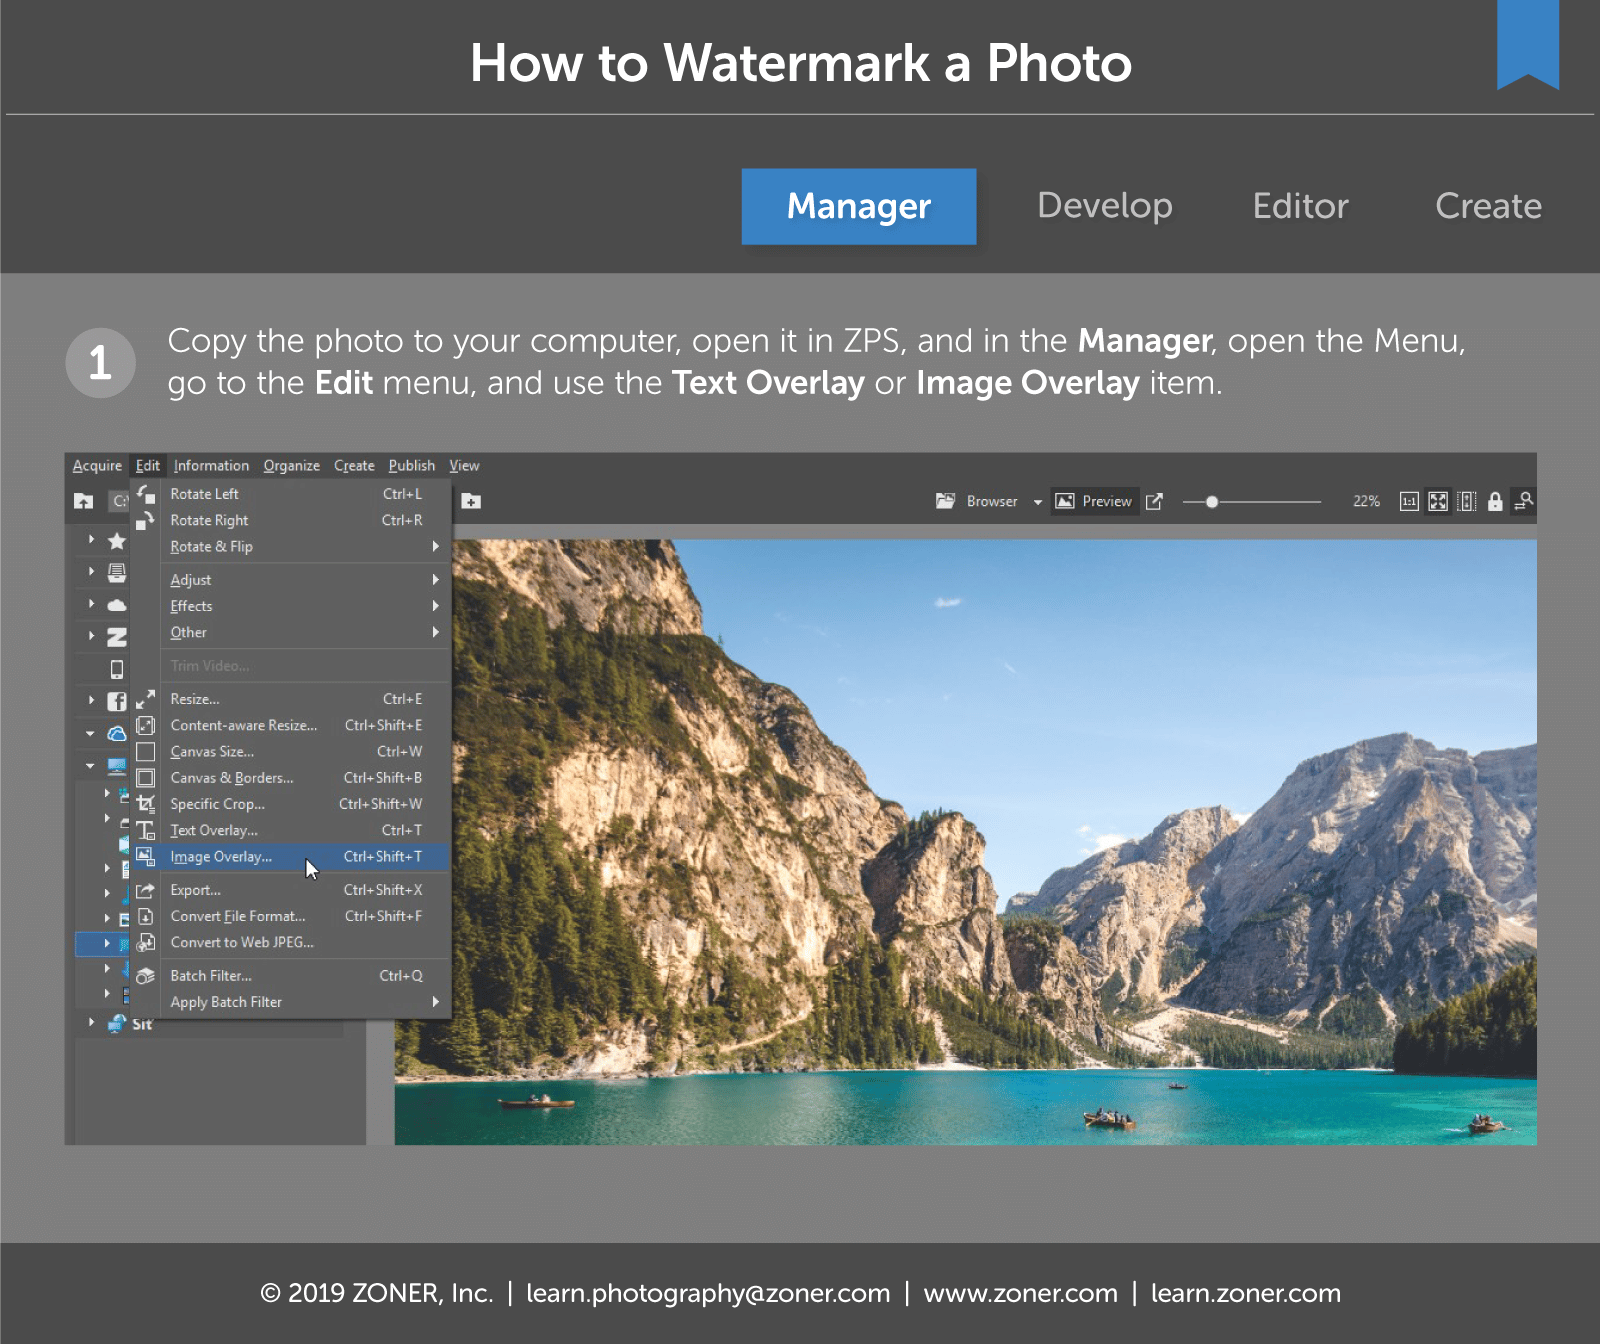Screen dimensions: 1600x1344
Task: Select the Favorites star icon in sidebar
Action: point(117,541)
